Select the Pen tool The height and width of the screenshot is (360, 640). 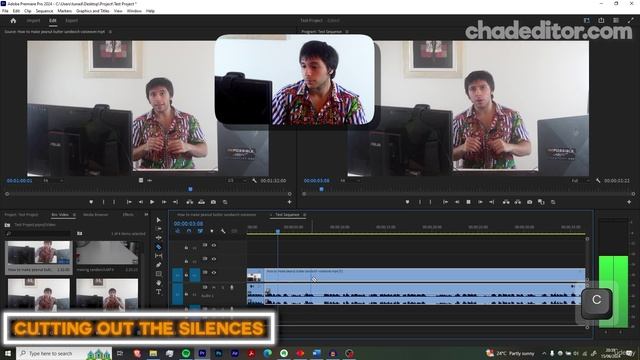pos(158,265)
